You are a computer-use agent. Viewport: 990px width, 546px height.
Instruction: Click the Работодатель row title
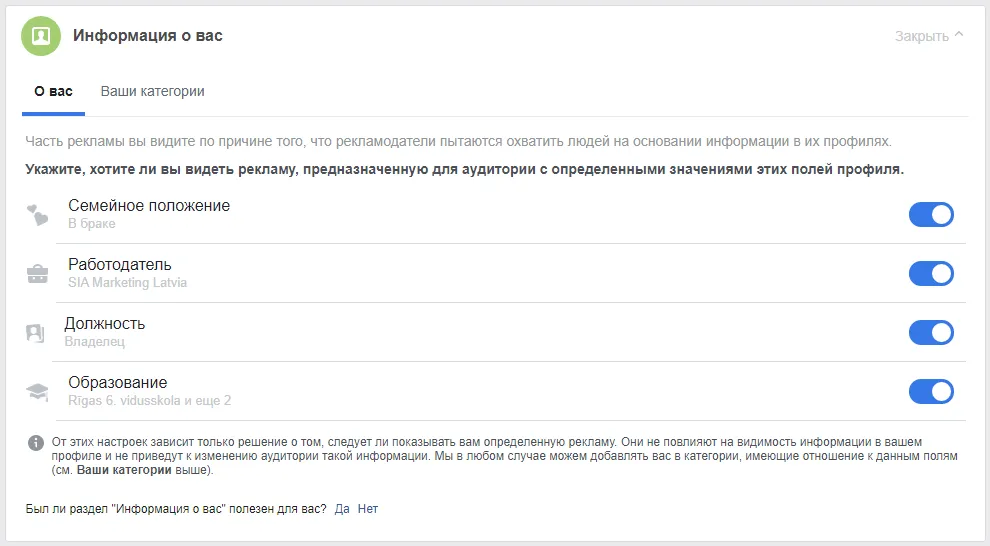[x=119, y=265]
